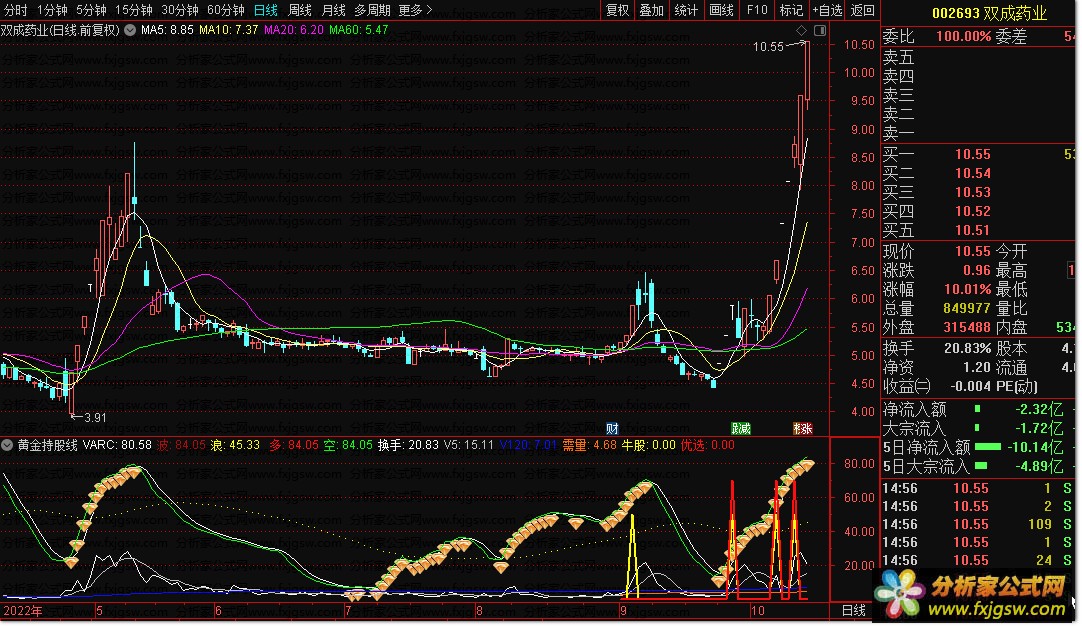Click the 买二 10.54 bid row

click(x=978, y=173)
